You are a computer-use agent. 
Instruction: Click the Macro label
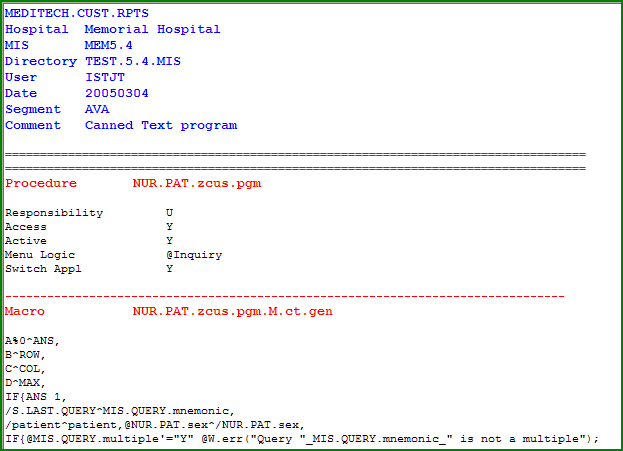click(25, 311)
